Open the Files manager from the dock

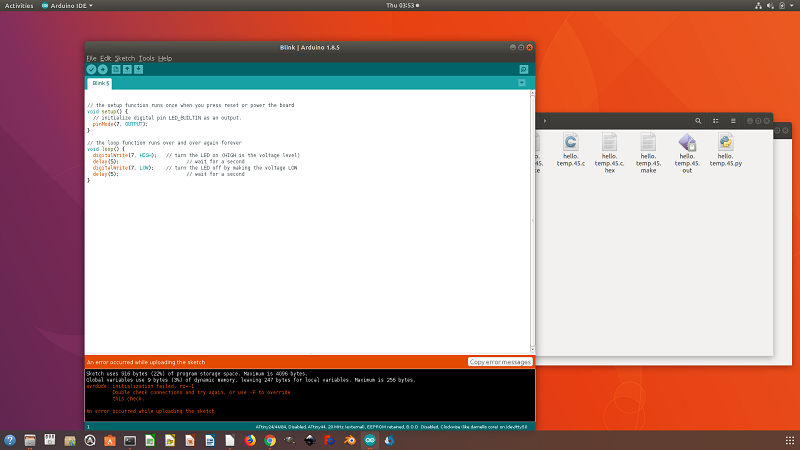tap(30, 440)
